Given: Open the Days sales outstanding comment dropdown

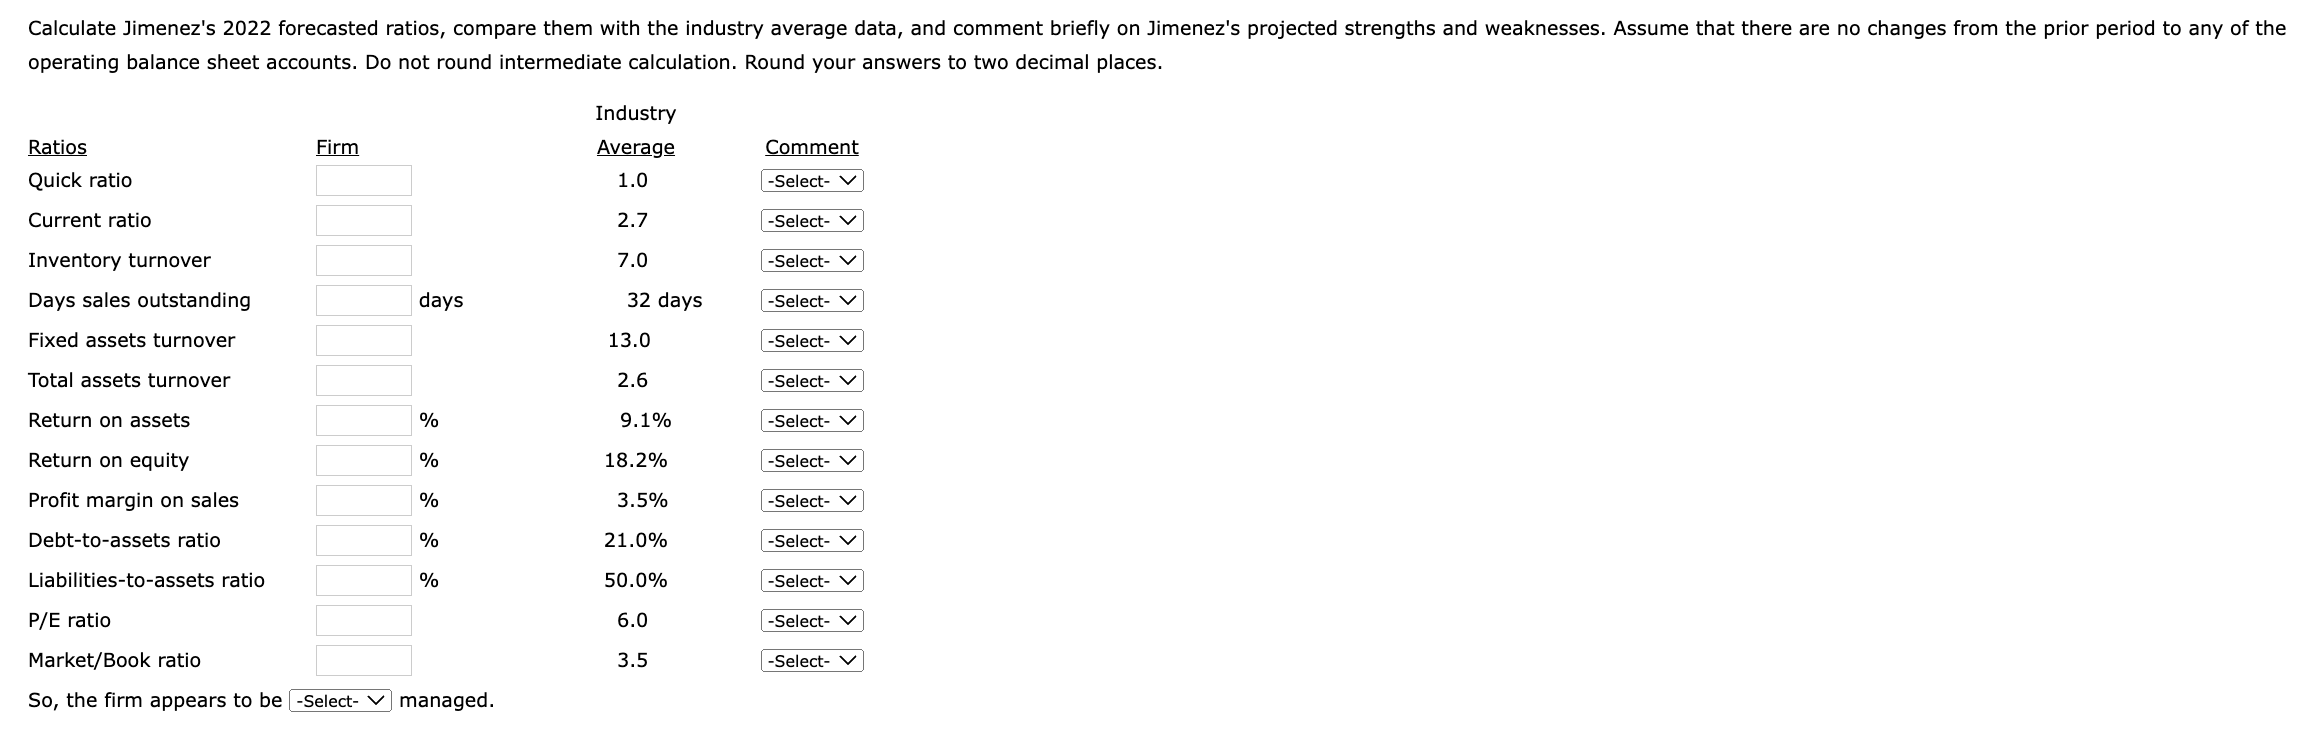Looking at the screenshot, I should [x=809, y=300].
